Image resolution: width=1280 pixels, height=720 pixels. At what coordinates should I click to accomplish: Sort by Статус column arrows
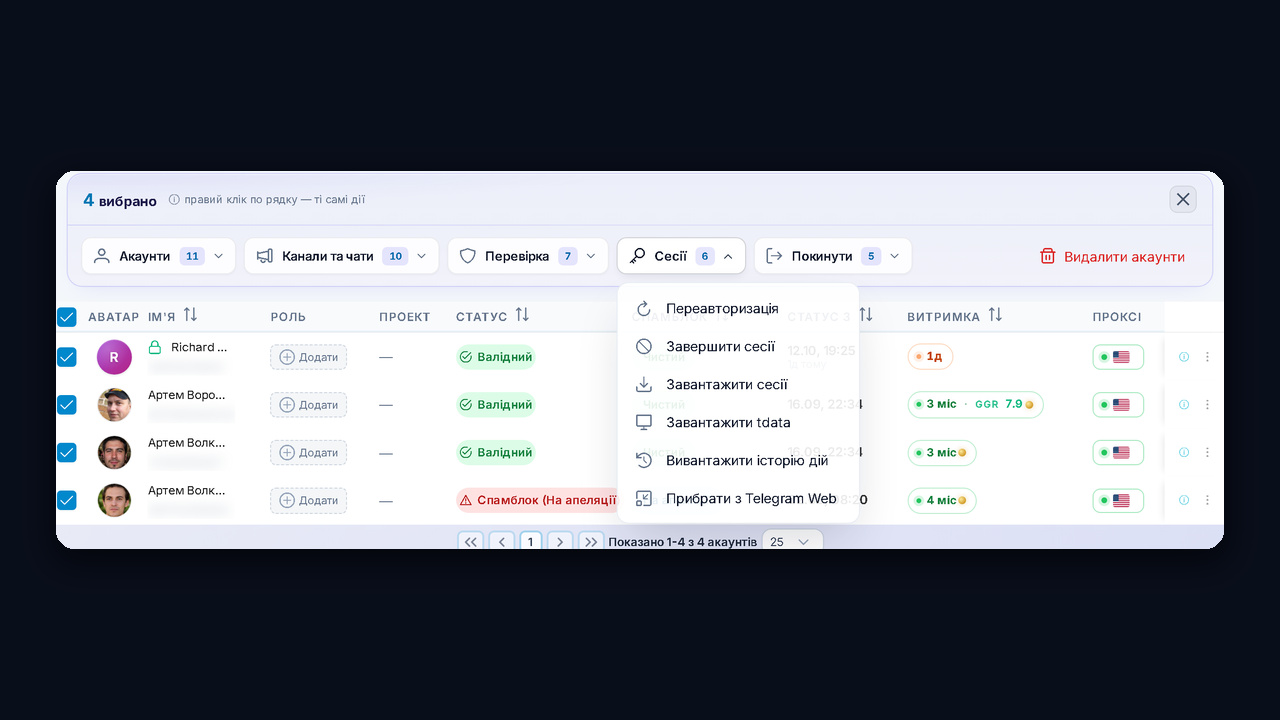pos(522,315)
